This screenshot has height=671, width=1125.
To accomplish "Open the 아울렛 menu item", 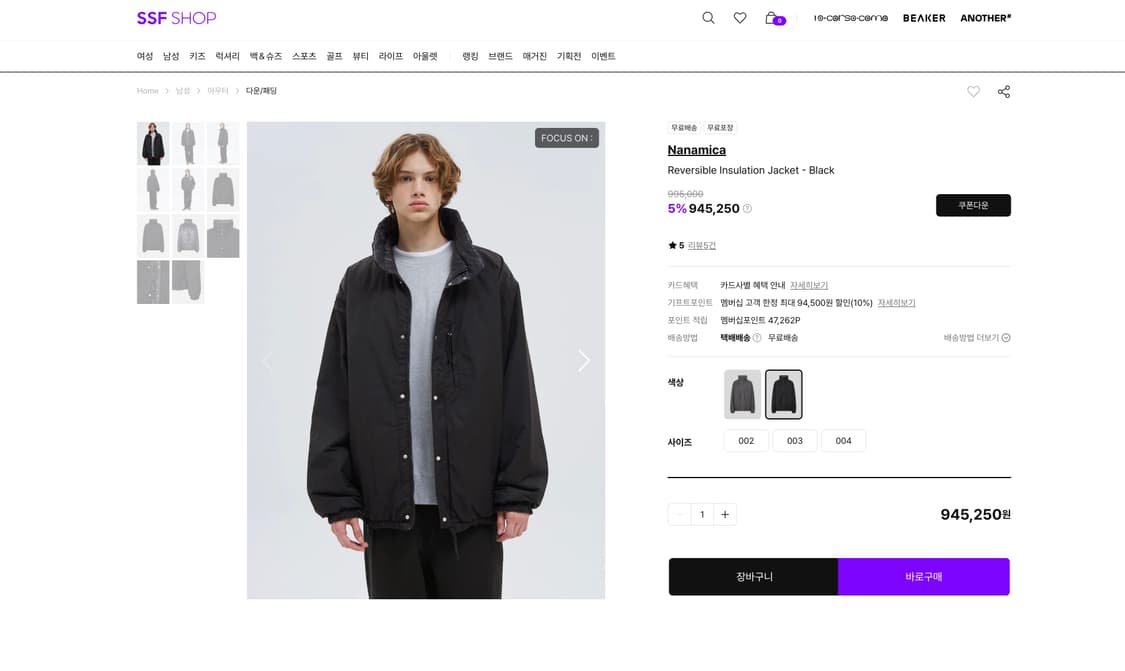I will (425, 57).
